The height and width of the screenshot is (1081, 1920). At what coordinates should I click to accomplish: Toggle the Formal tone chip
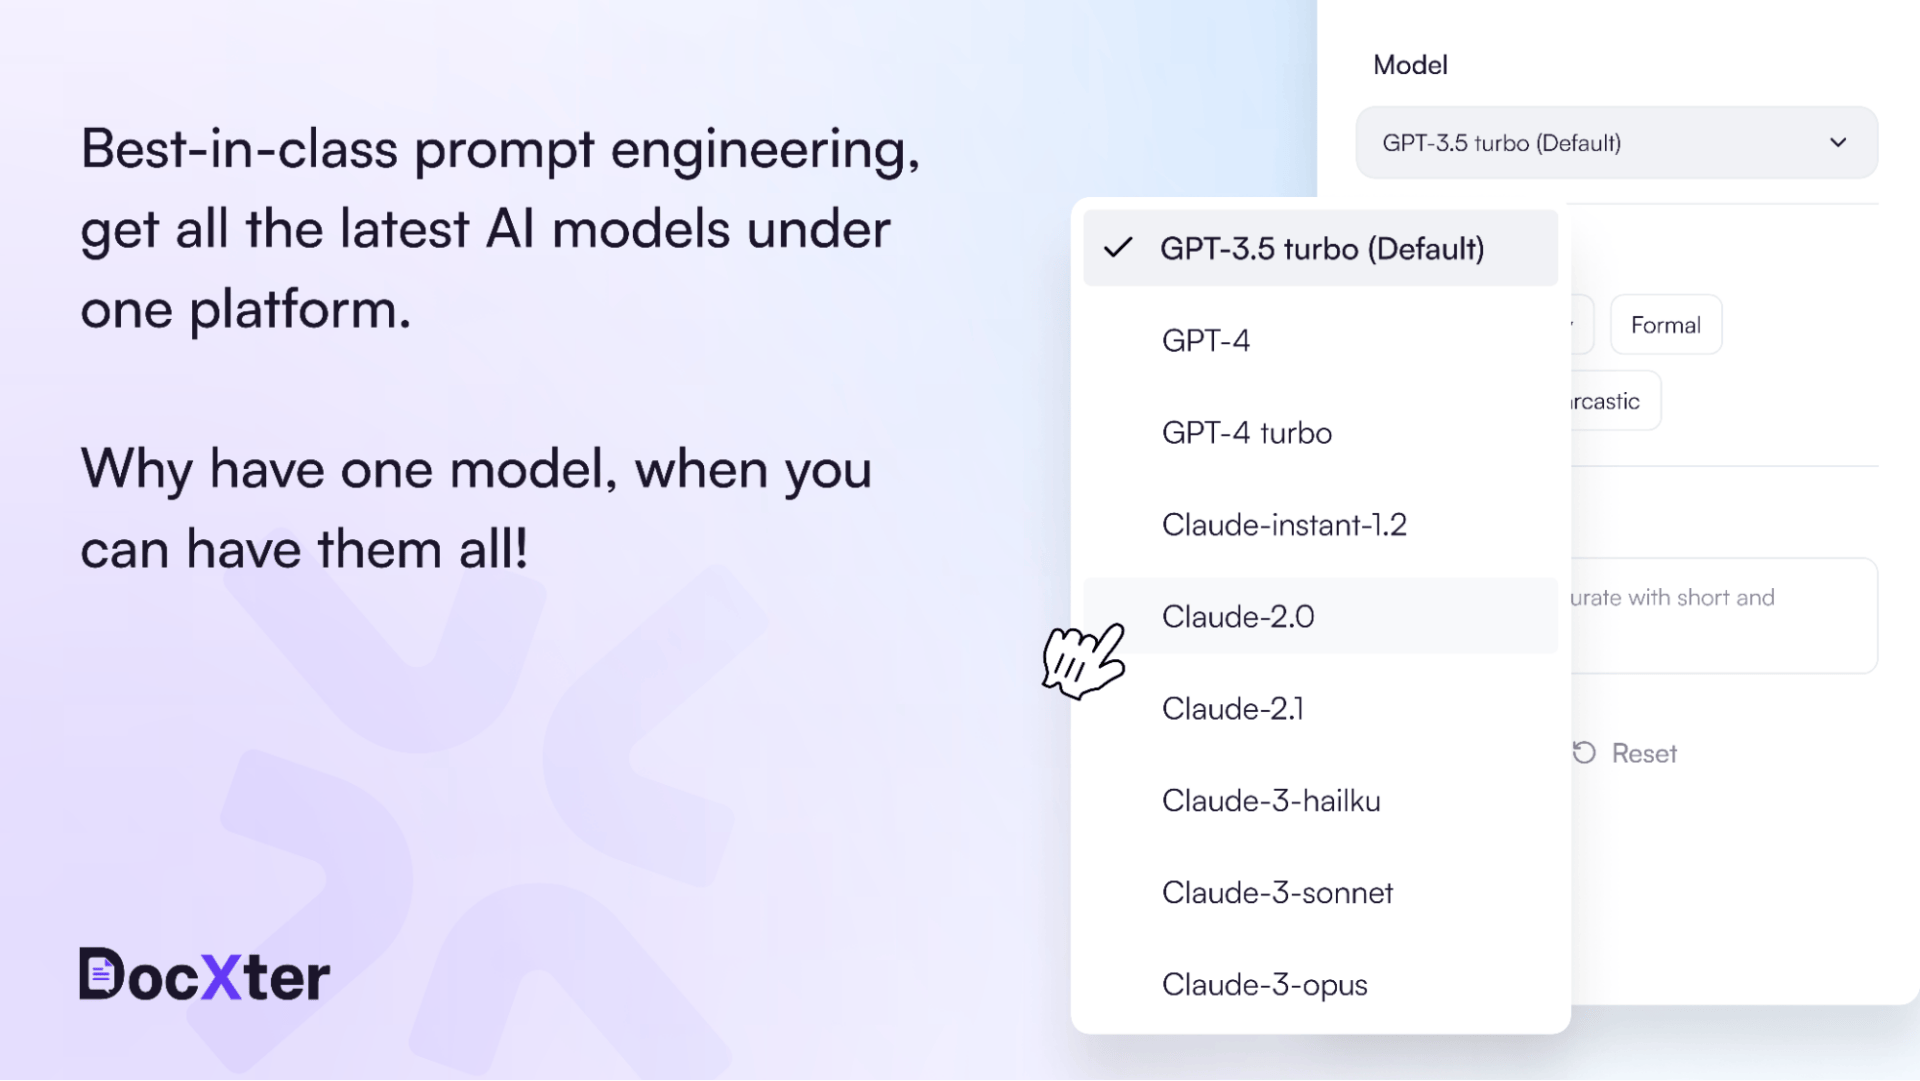1665,325
